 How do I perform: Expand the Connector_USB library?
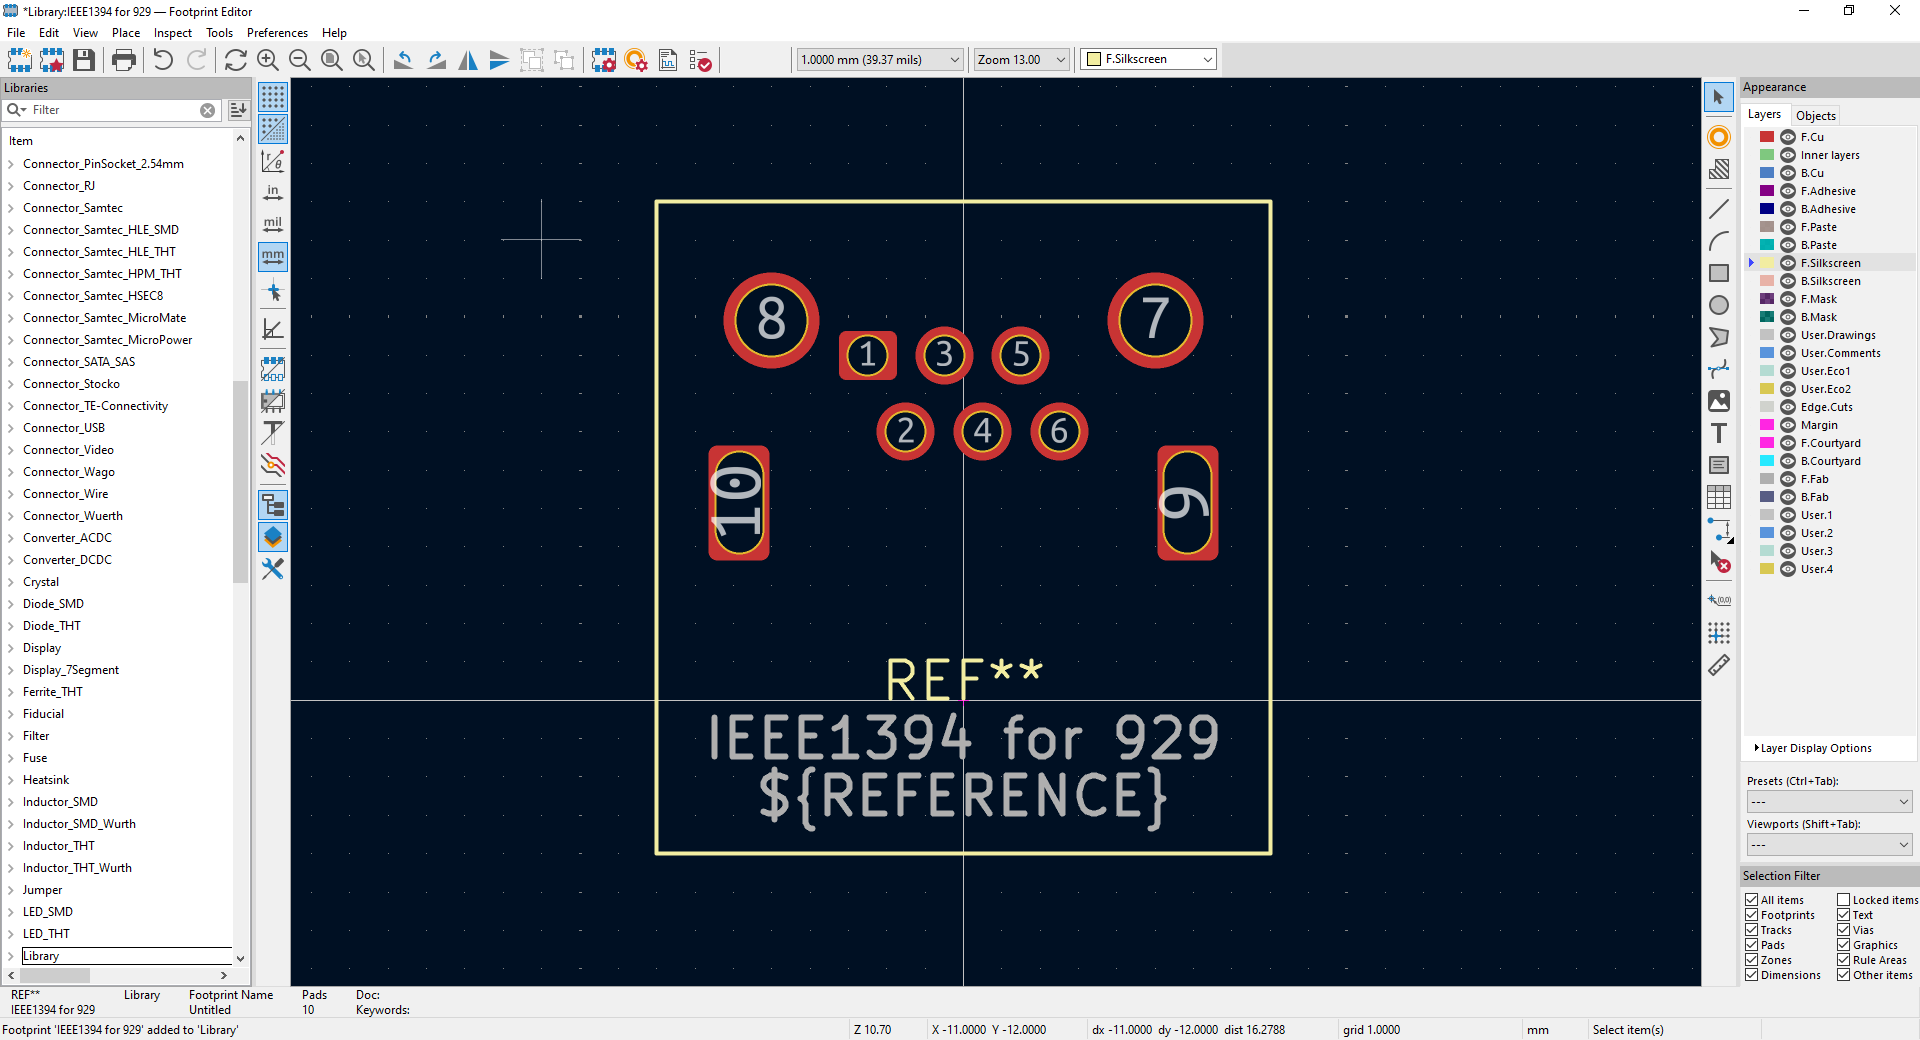(x=11, y=428)
